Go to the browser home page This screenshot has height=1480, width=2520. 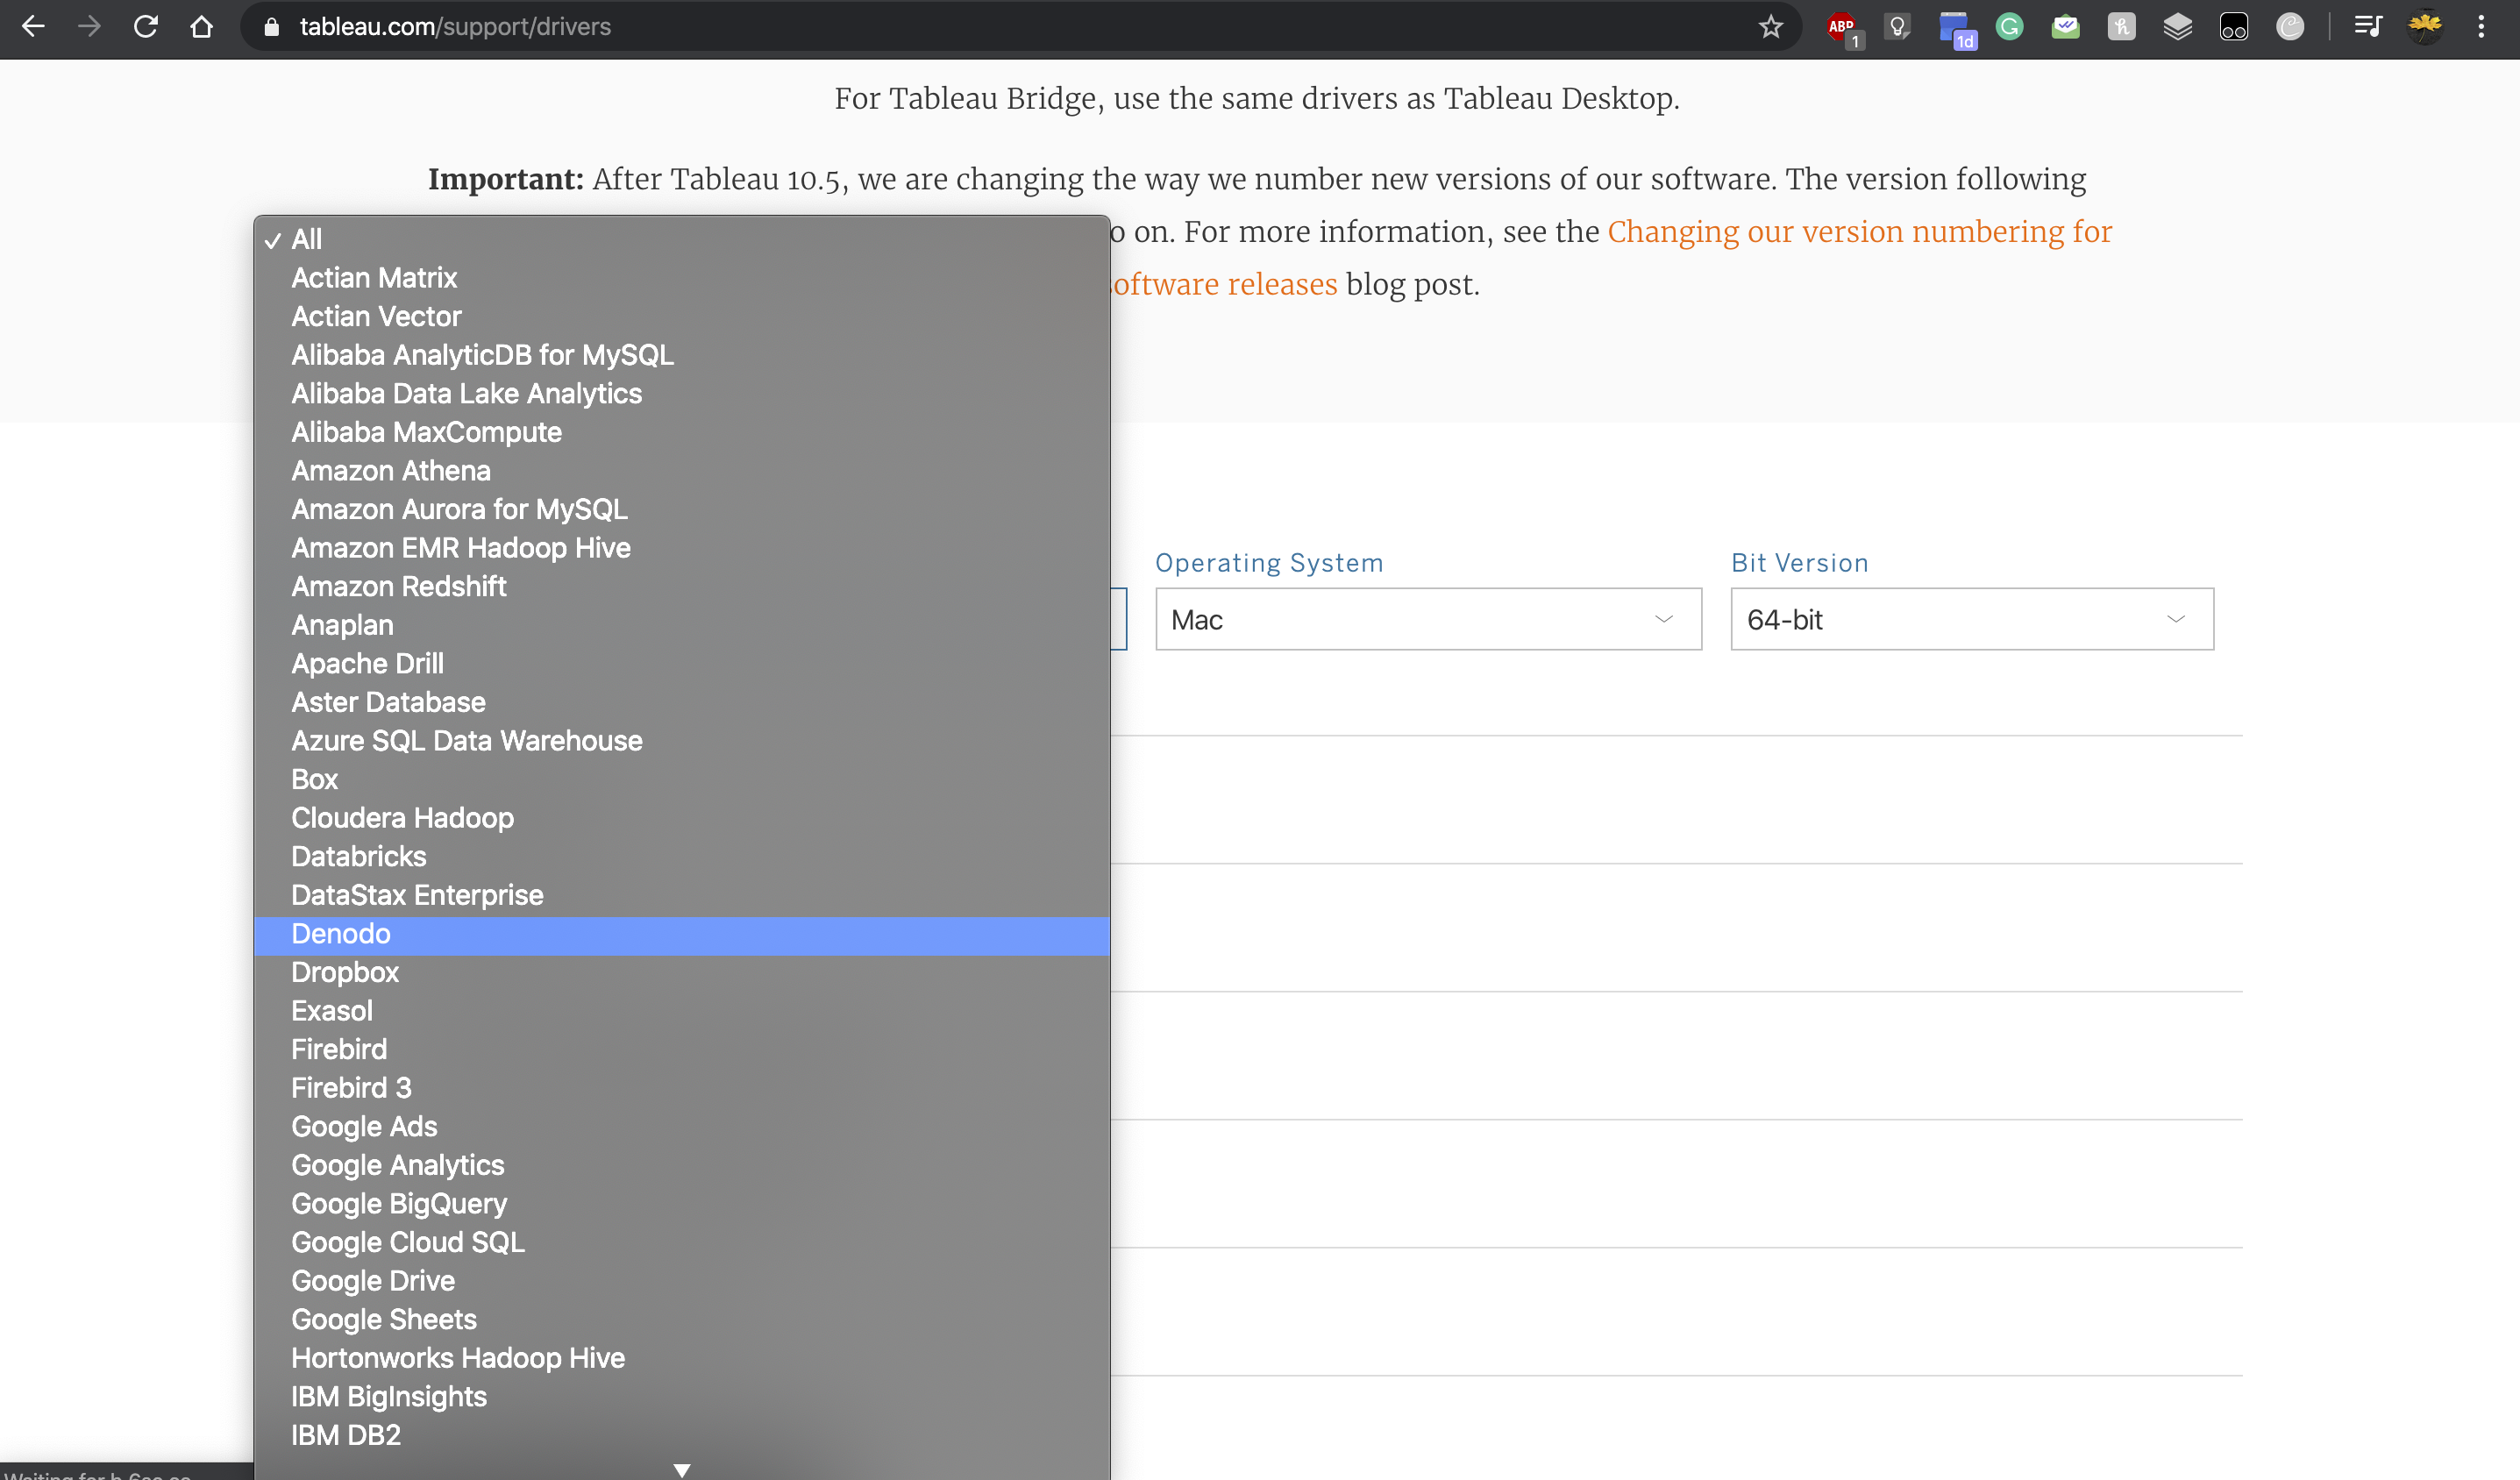click(202, 27)
